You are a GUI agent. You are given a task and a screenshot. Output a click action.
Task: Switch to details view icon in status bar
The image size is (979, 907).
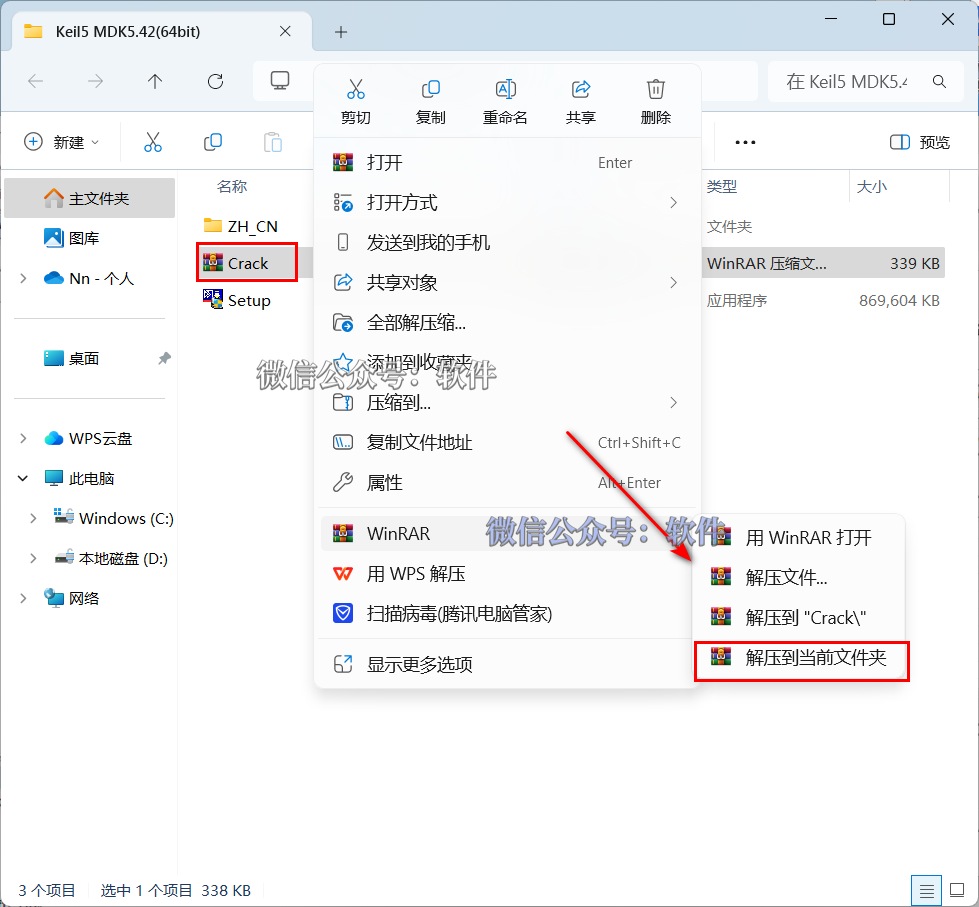point(927,891)
